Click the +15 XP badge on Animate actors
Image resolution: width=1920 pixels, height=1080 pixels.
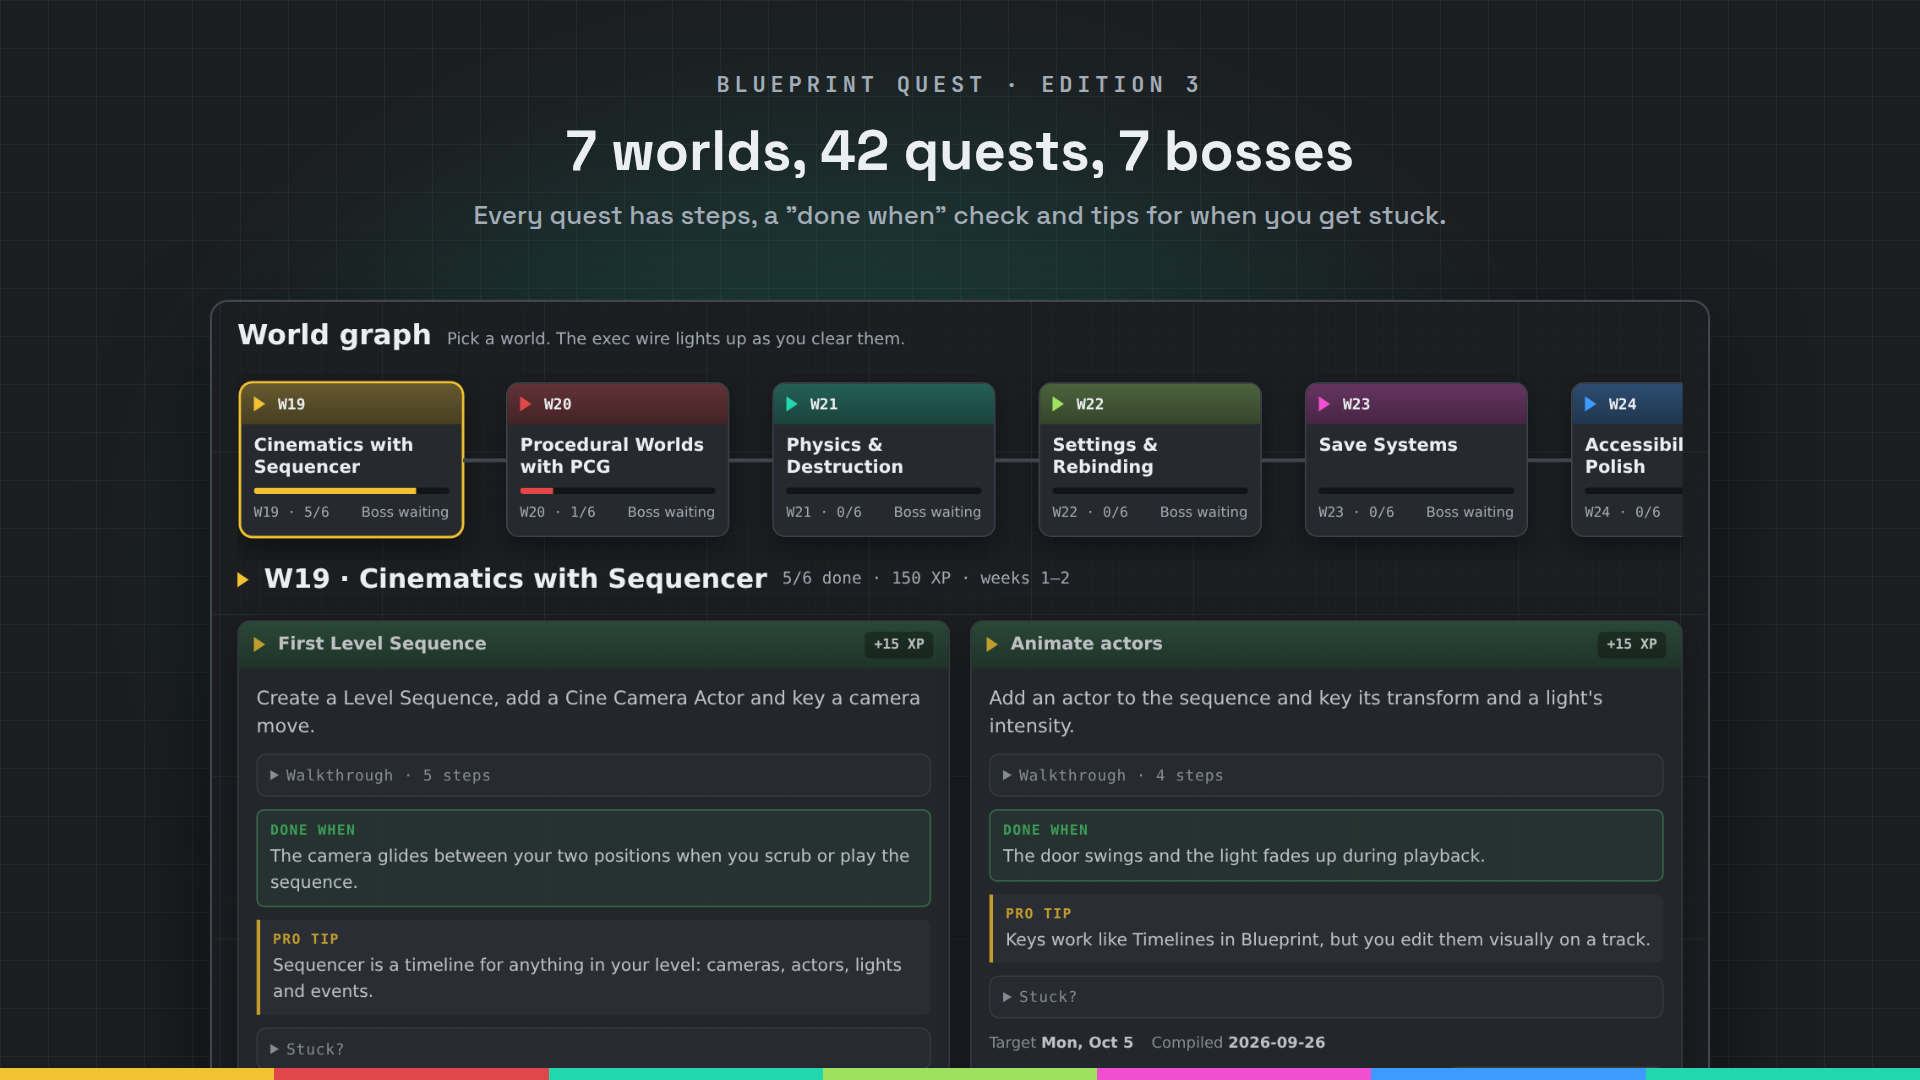(1631, 644)
